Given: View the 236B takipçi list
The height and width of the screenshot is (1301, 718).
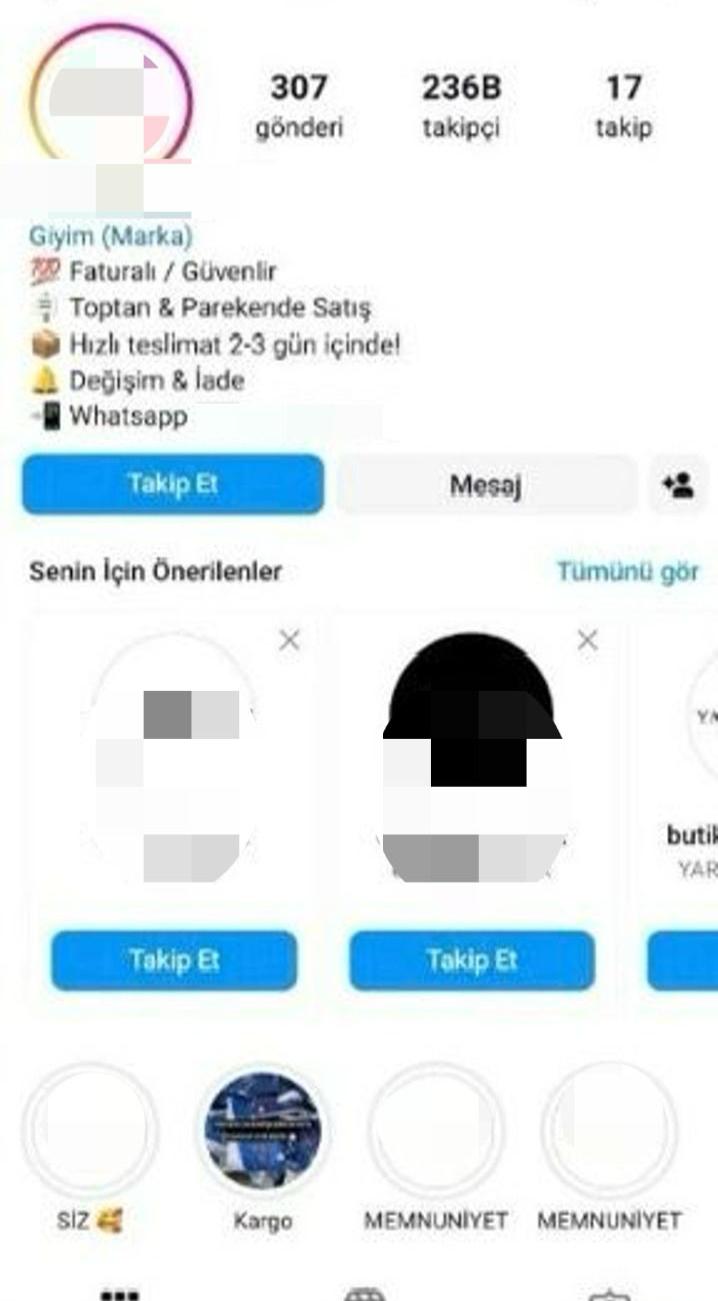Looking at the screenshot, I should [460, 106].
